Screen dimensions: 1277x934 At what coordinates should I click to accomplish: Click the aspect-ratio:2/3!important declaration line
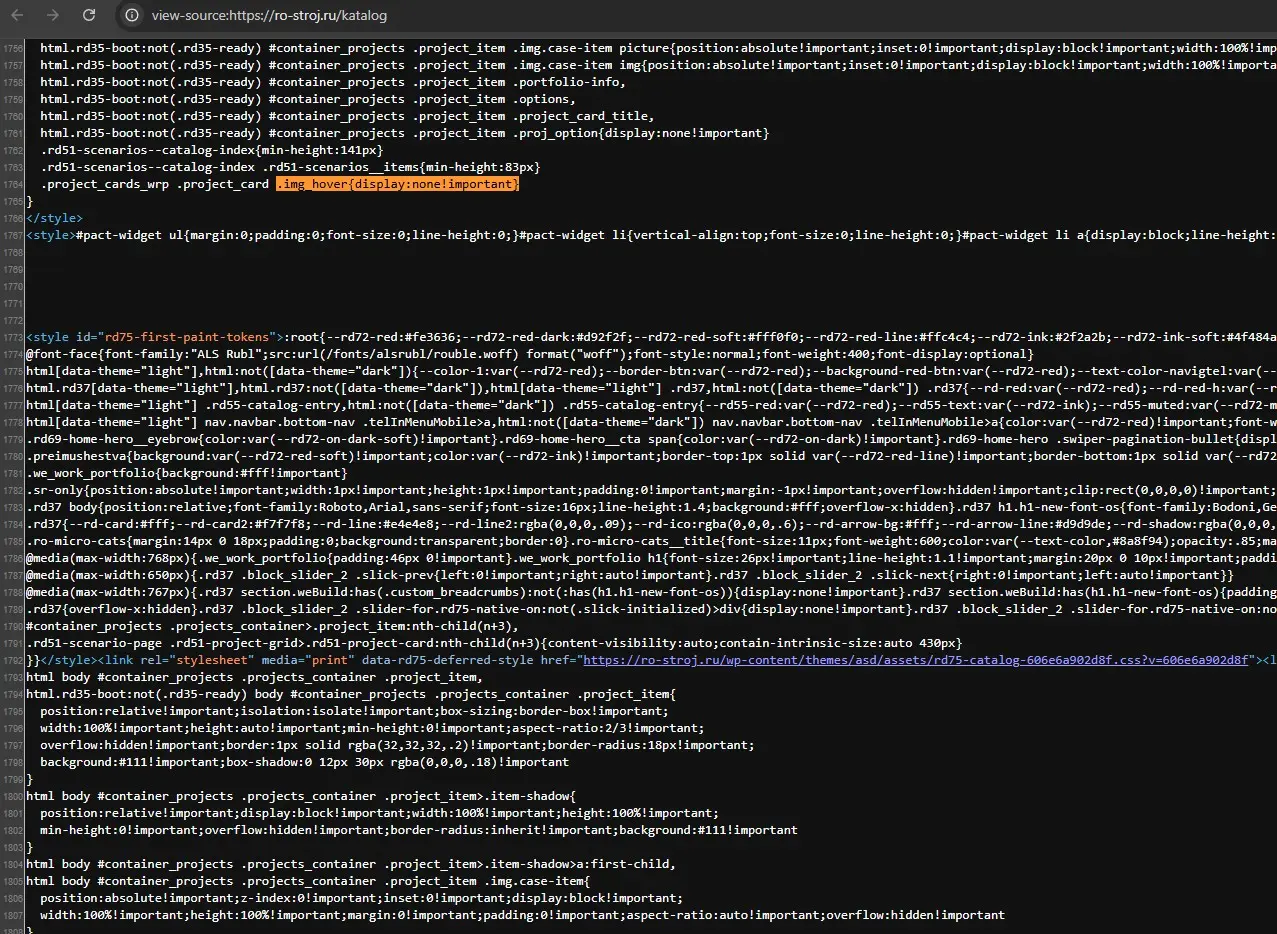point(372,728)
